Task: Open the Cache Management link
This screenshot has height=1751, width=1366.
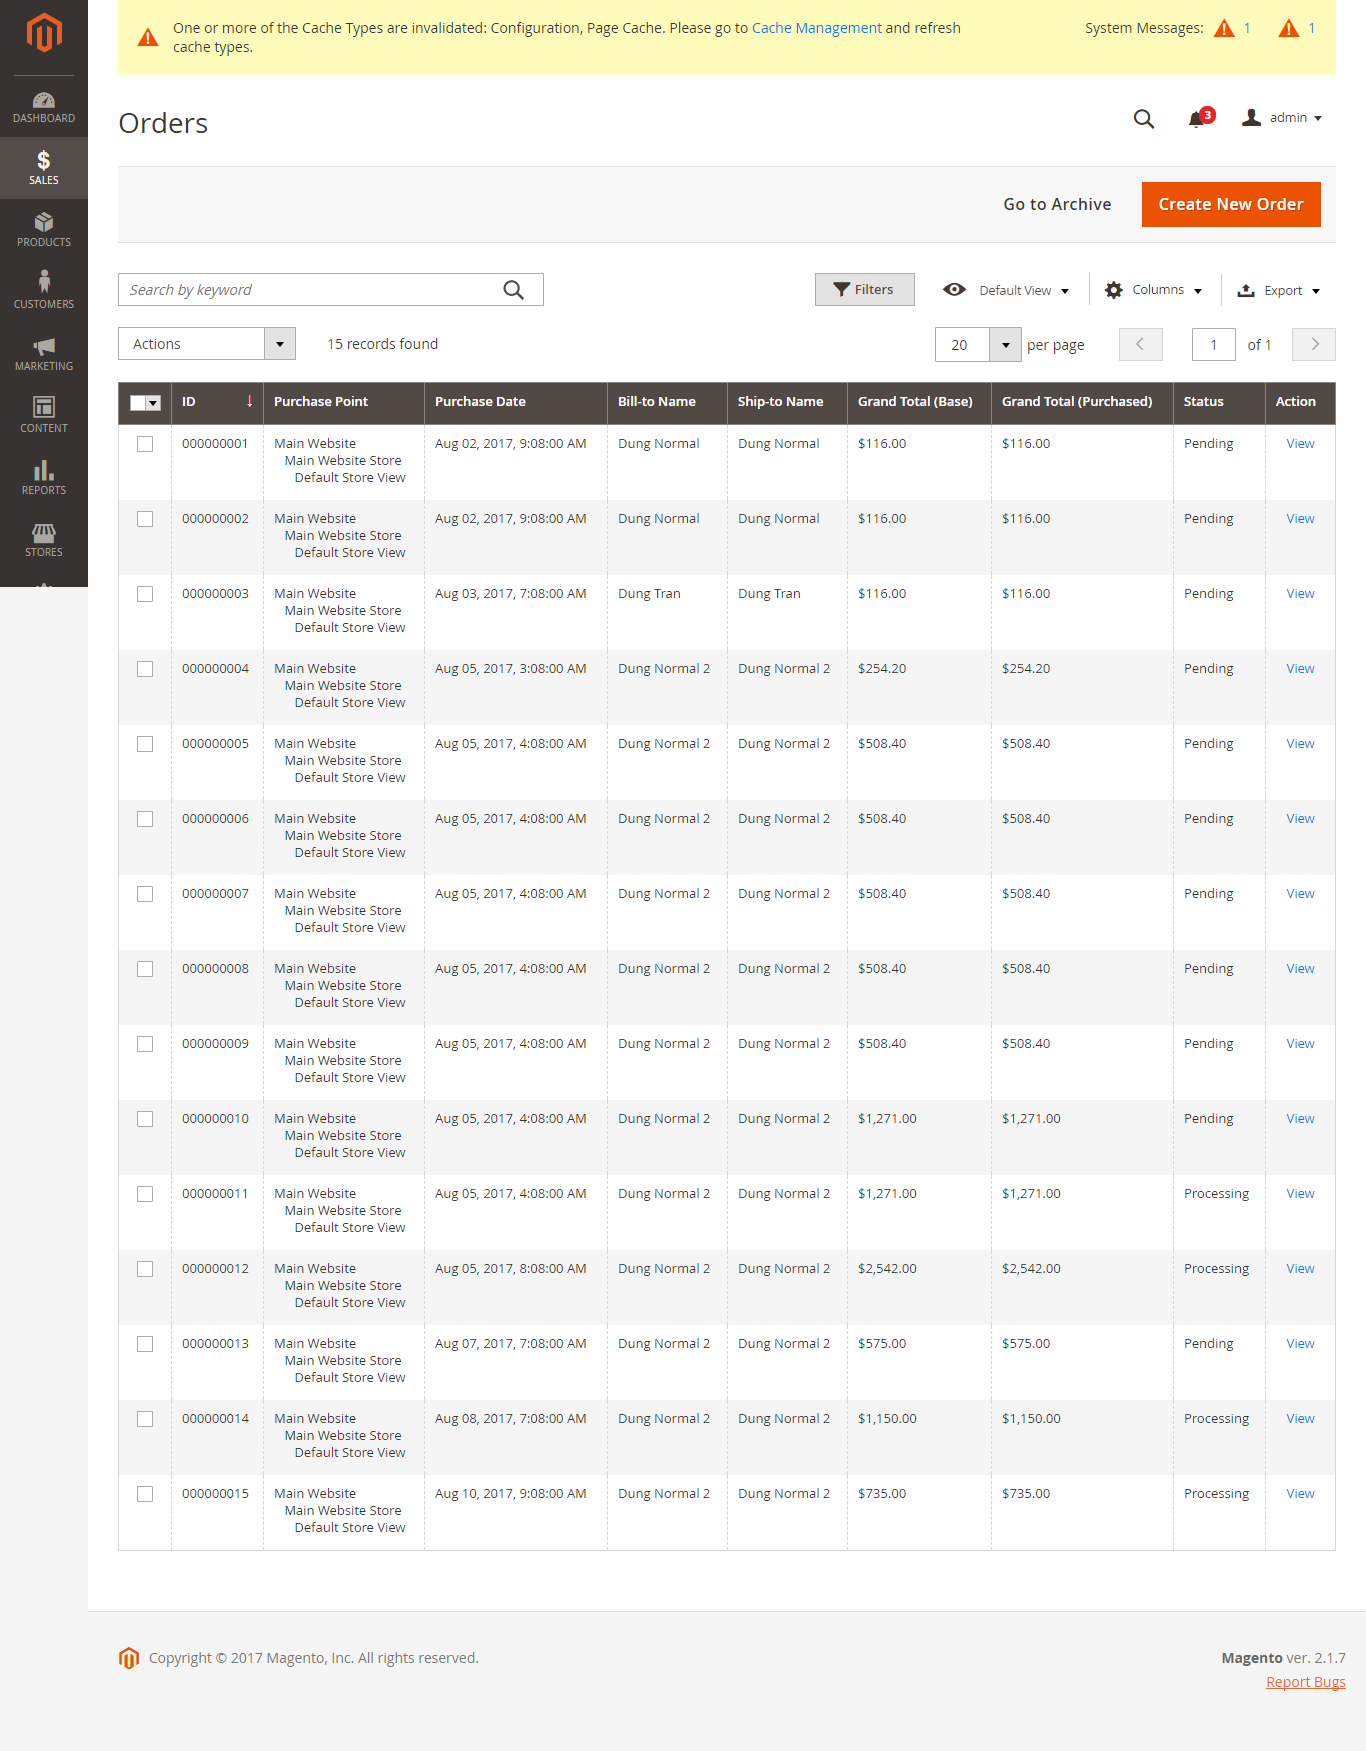Action: [816, 28]
